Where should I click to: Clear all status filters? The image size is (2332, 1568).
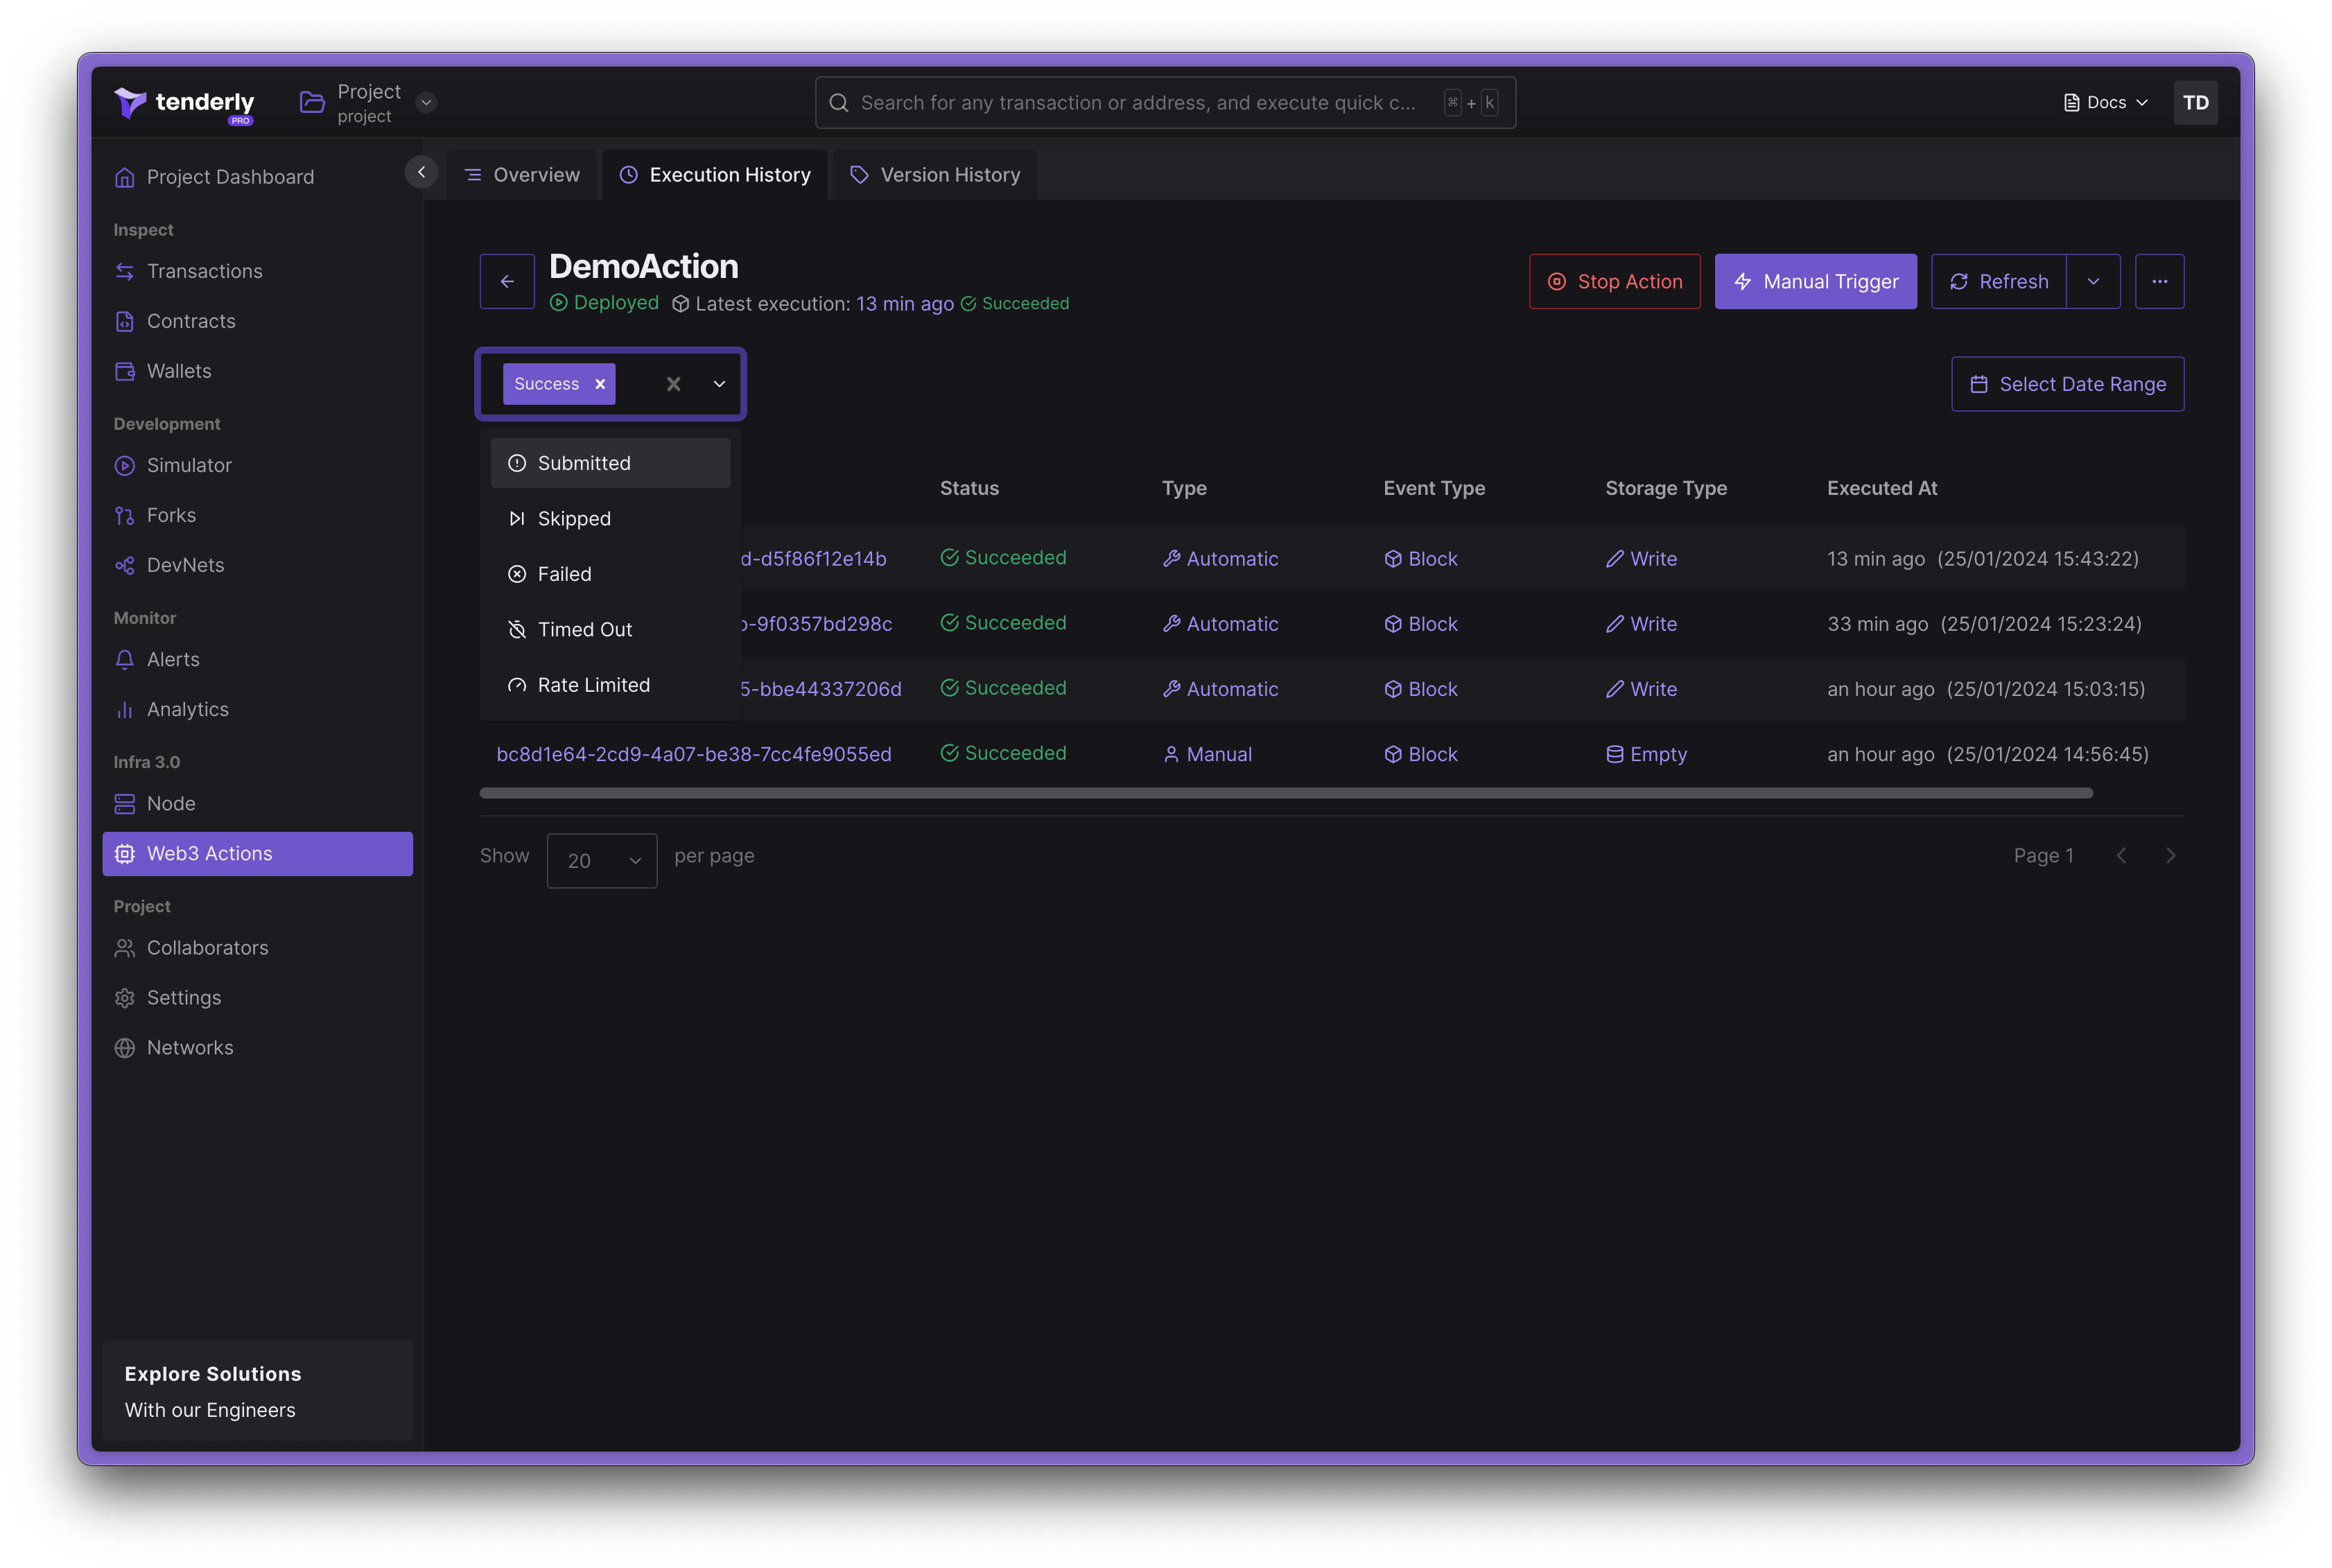click(674, 384)
